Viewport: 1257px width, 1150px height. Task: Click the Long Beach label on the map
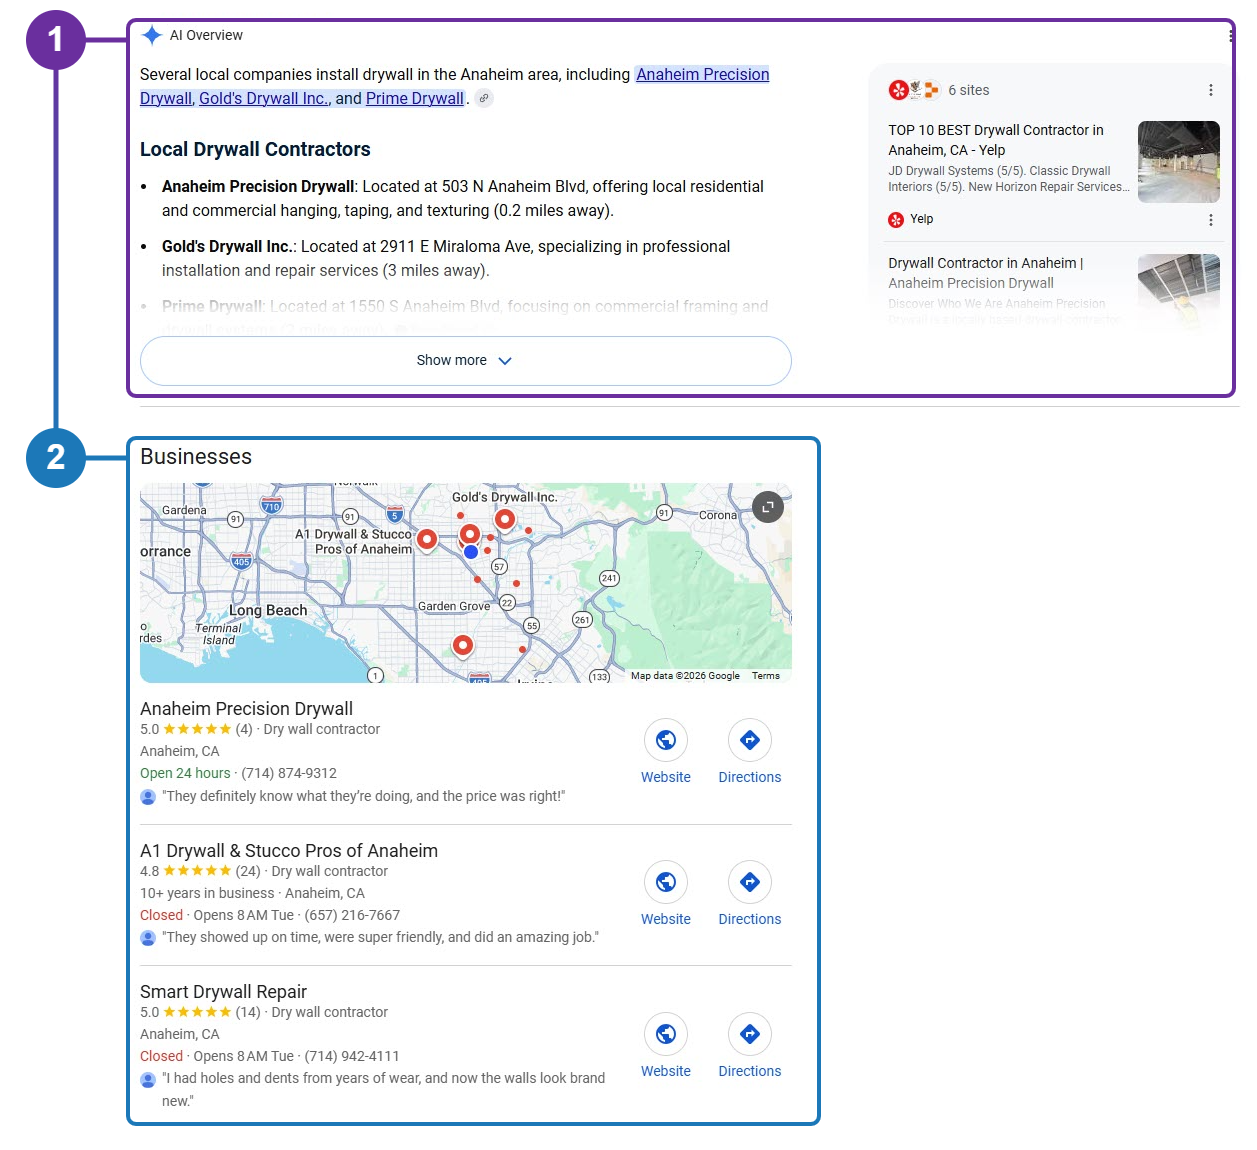pyautogui.click(x=268, y=610)
